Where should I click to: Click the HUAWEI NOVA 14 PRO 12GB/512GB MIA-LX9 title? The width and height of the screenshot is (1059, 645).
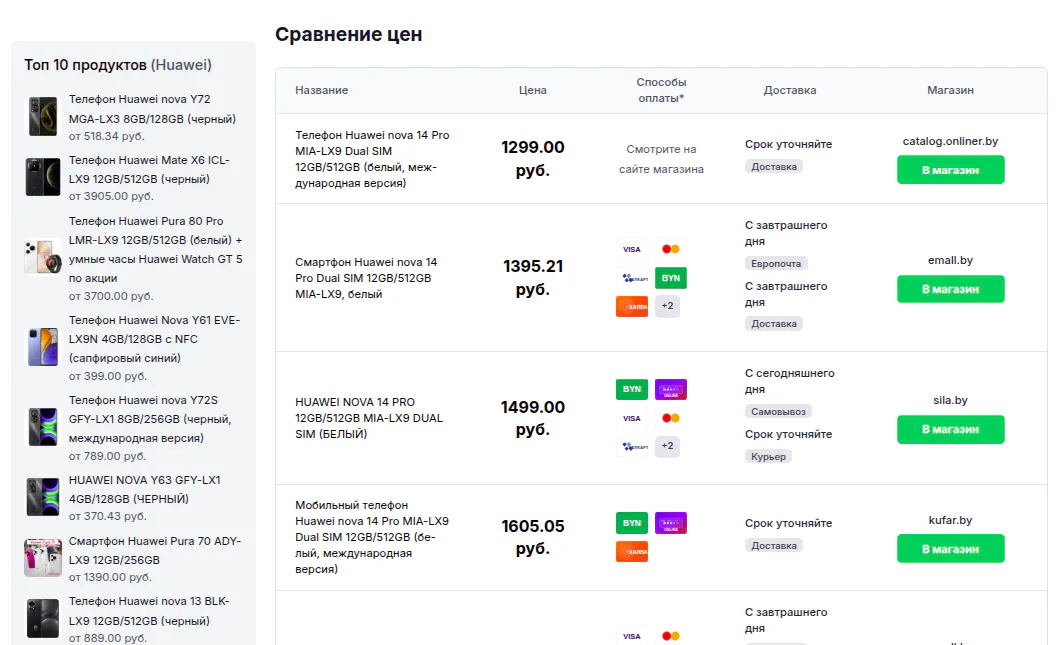pyautogui.click(x=369, y=418)
